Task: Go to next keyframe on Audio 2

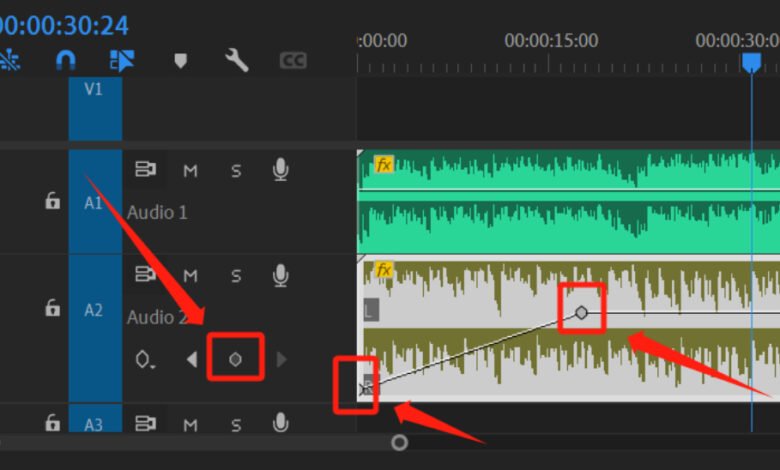Action: [x=282, y=359]
